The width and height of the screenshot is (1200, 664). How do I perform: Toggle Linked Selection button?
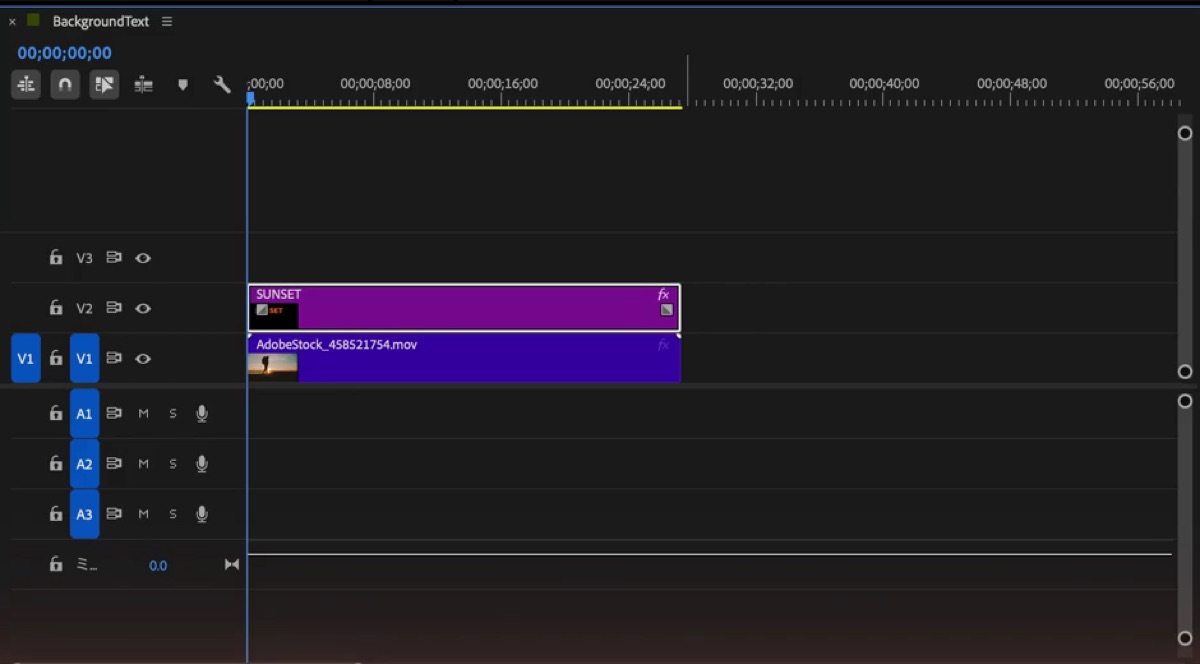click(104, 85)
